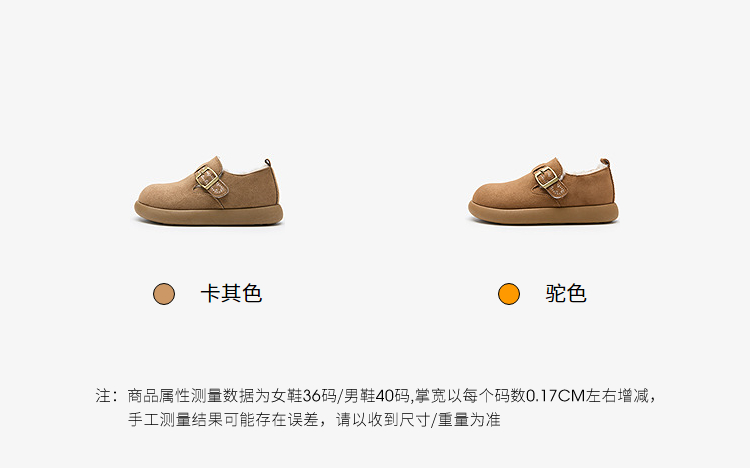The width and height of the screenshot is (750, 468).
Task: Click the 0.17CM value in the note
Action: pos(556,396)
